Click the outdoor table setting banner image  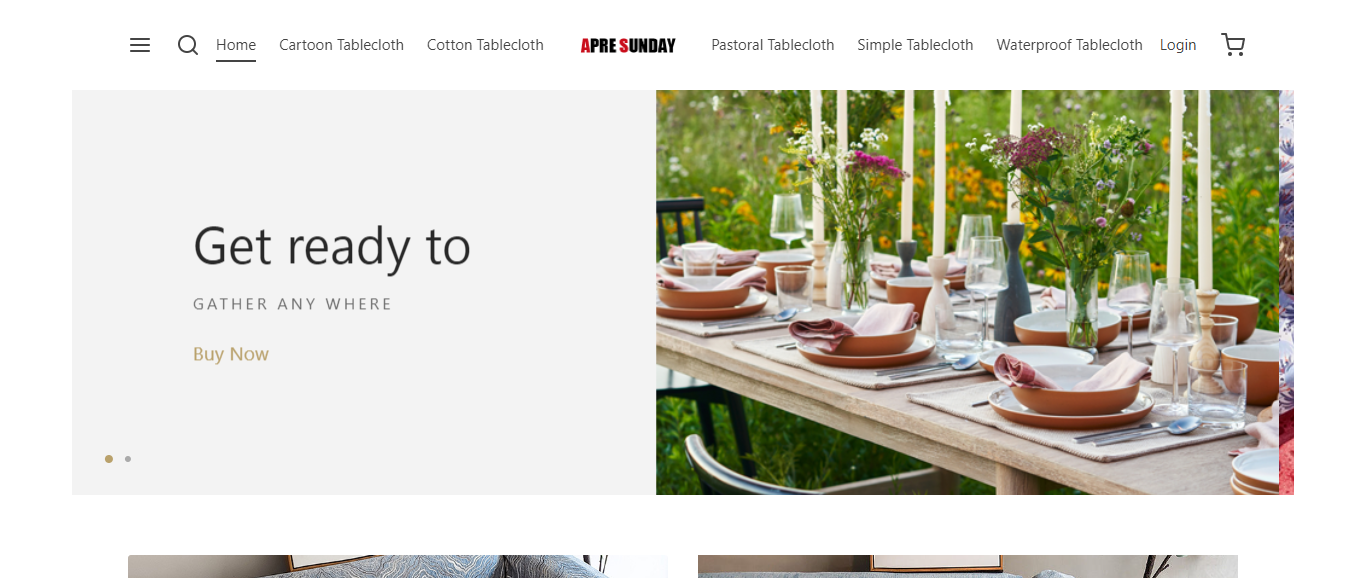coord(967,292)
